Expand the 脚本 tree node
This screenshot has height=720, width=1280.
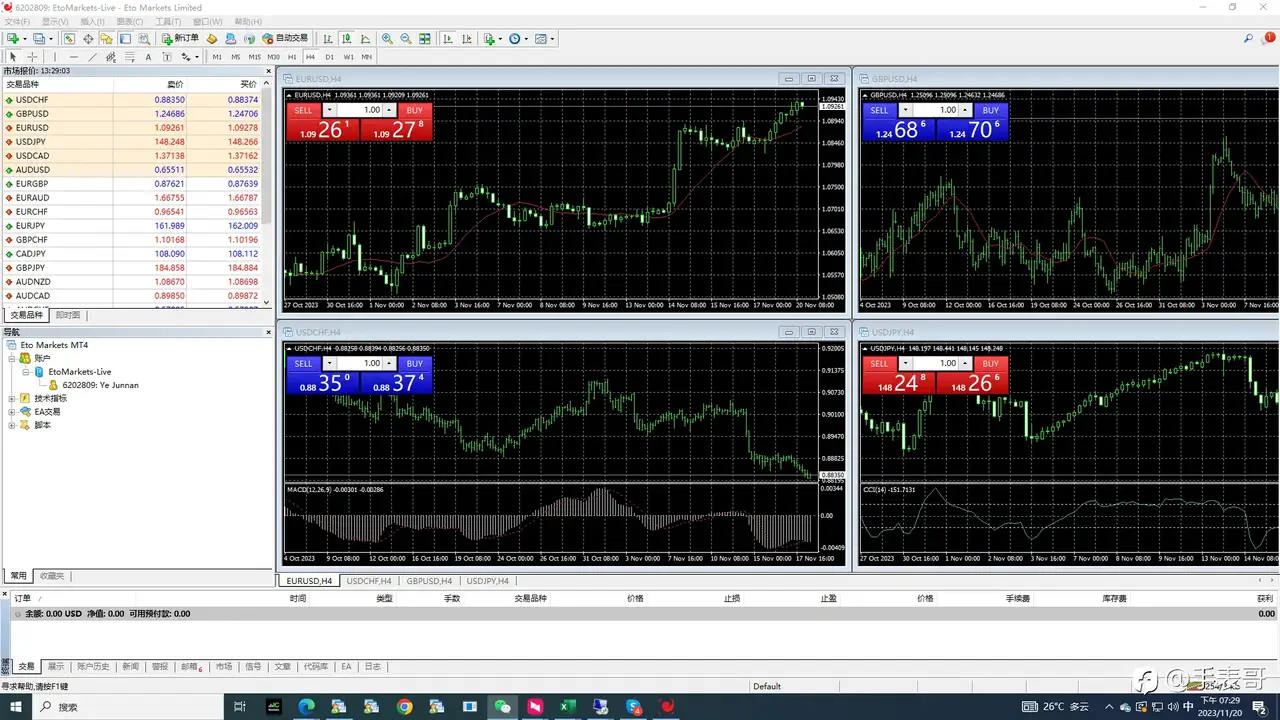coord(12,425)
